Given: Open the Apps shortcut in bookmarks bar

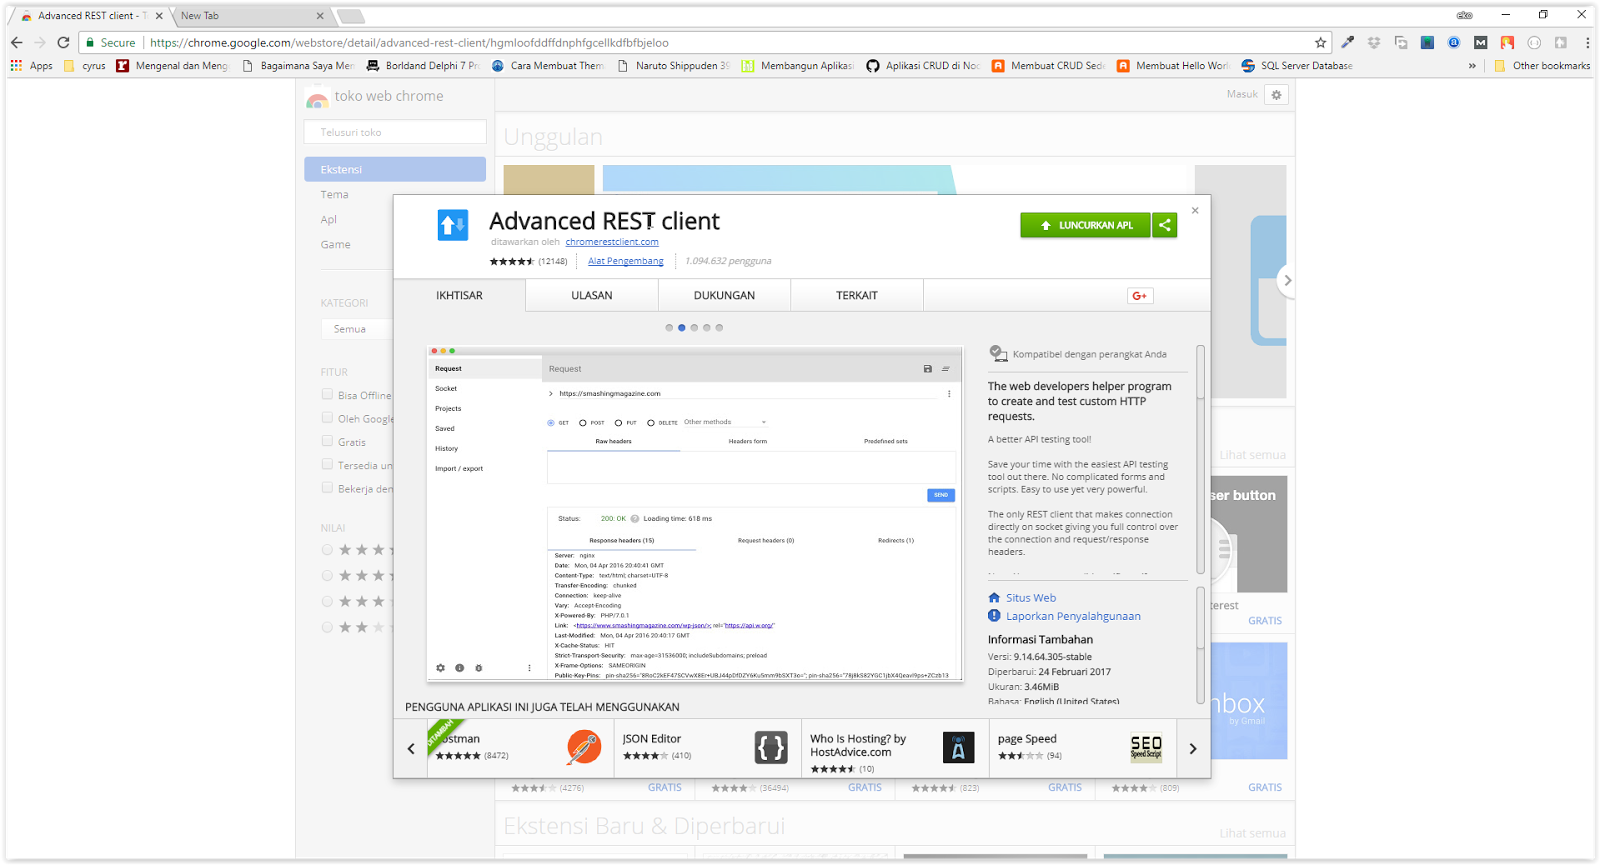Looking at the screenshot, I should [31, 66].
